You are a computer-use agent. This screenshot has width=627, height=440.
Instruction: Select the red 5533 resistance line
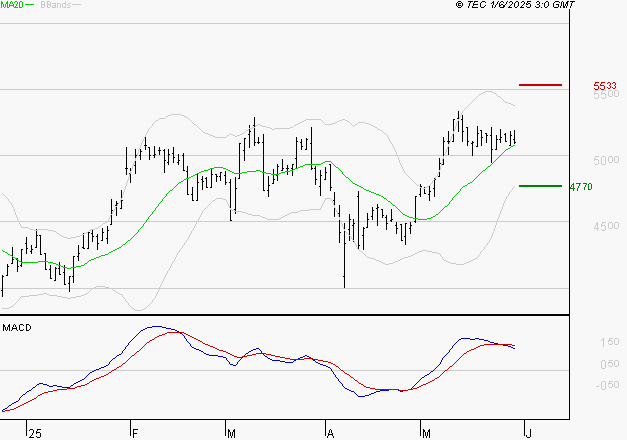click(x=540, y=86)
